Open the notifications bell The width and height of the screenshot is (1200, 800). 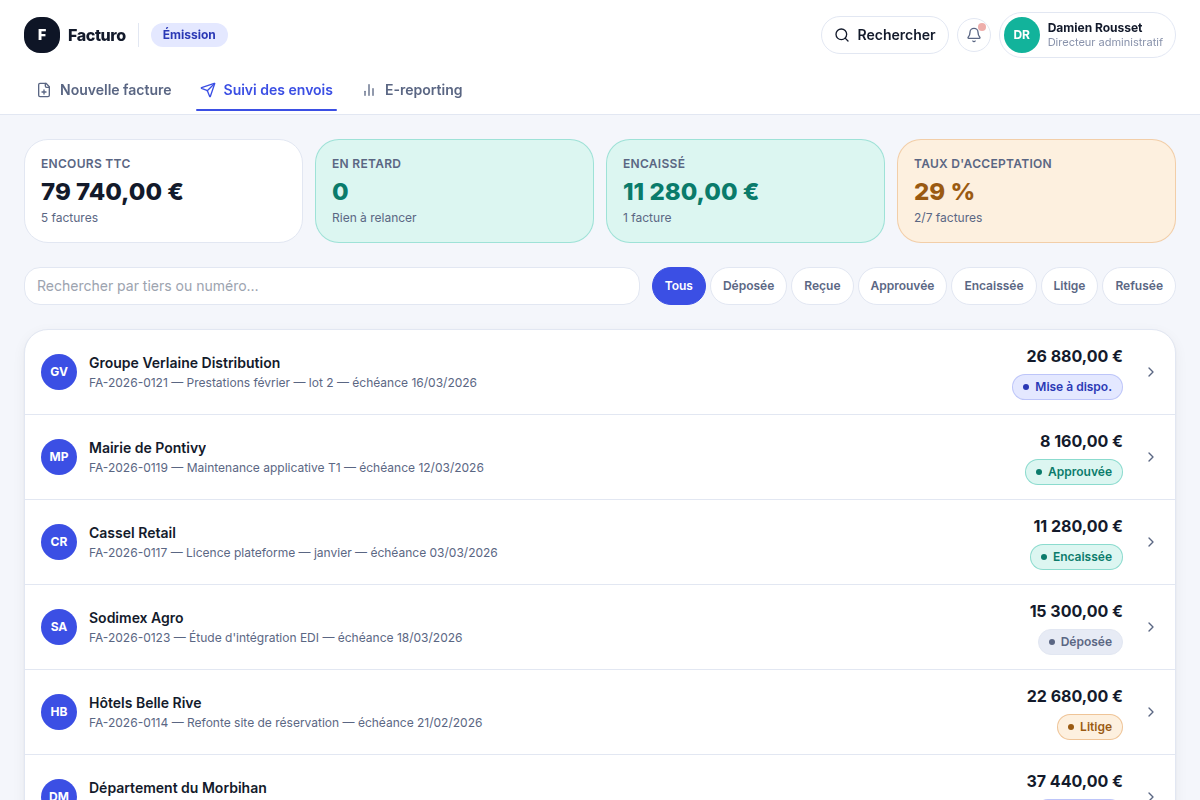tap(974, 35)
